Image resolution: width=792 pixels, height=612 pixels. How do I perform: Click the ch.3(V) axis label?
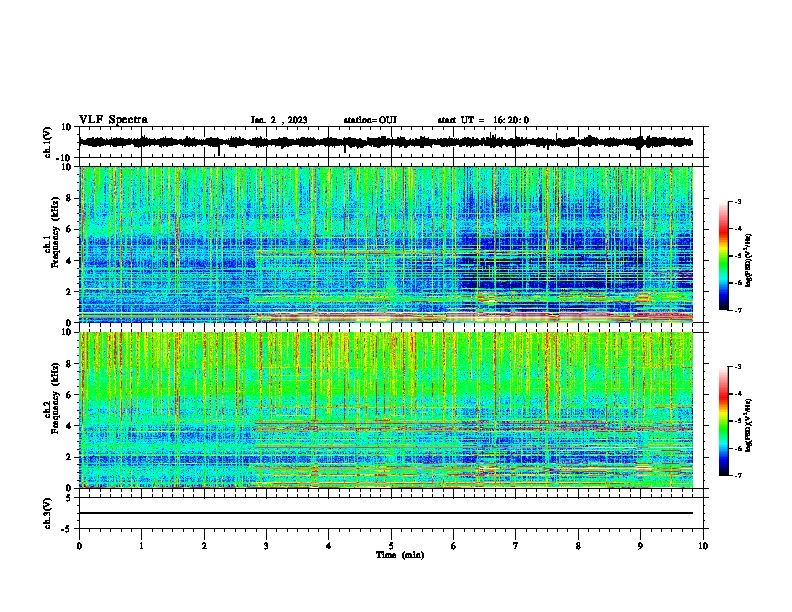pyautogui.click(x=48, y=513)
